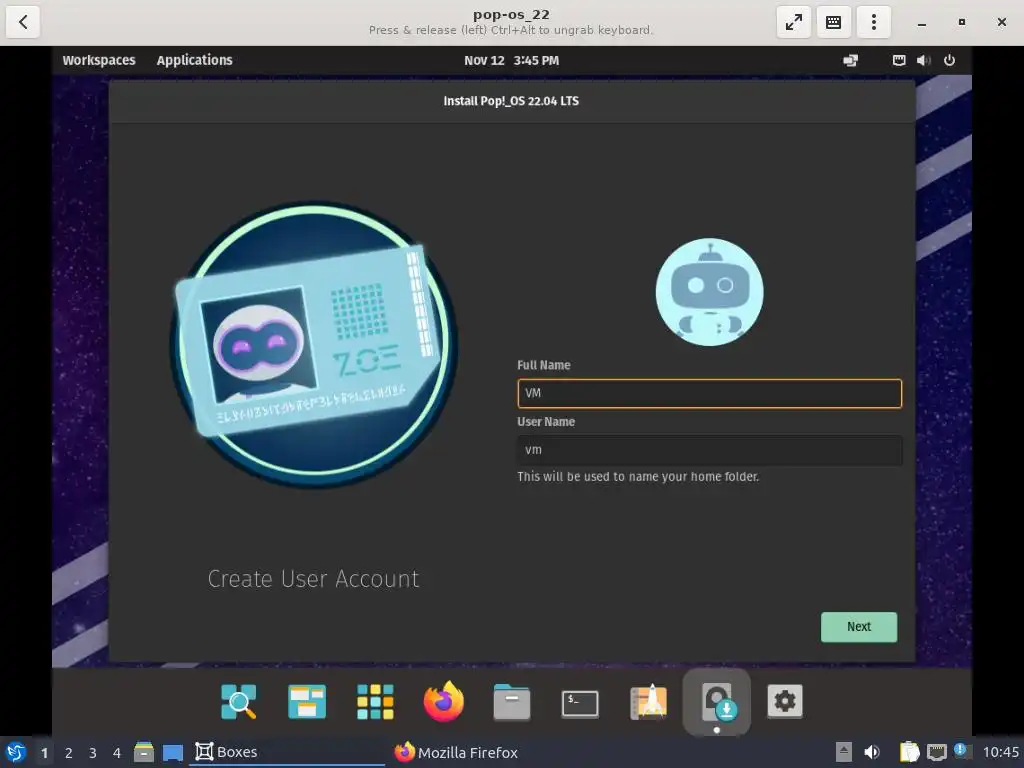Click the Install Pop!_OS 22.04 LTS title

[x=511, y=101]
